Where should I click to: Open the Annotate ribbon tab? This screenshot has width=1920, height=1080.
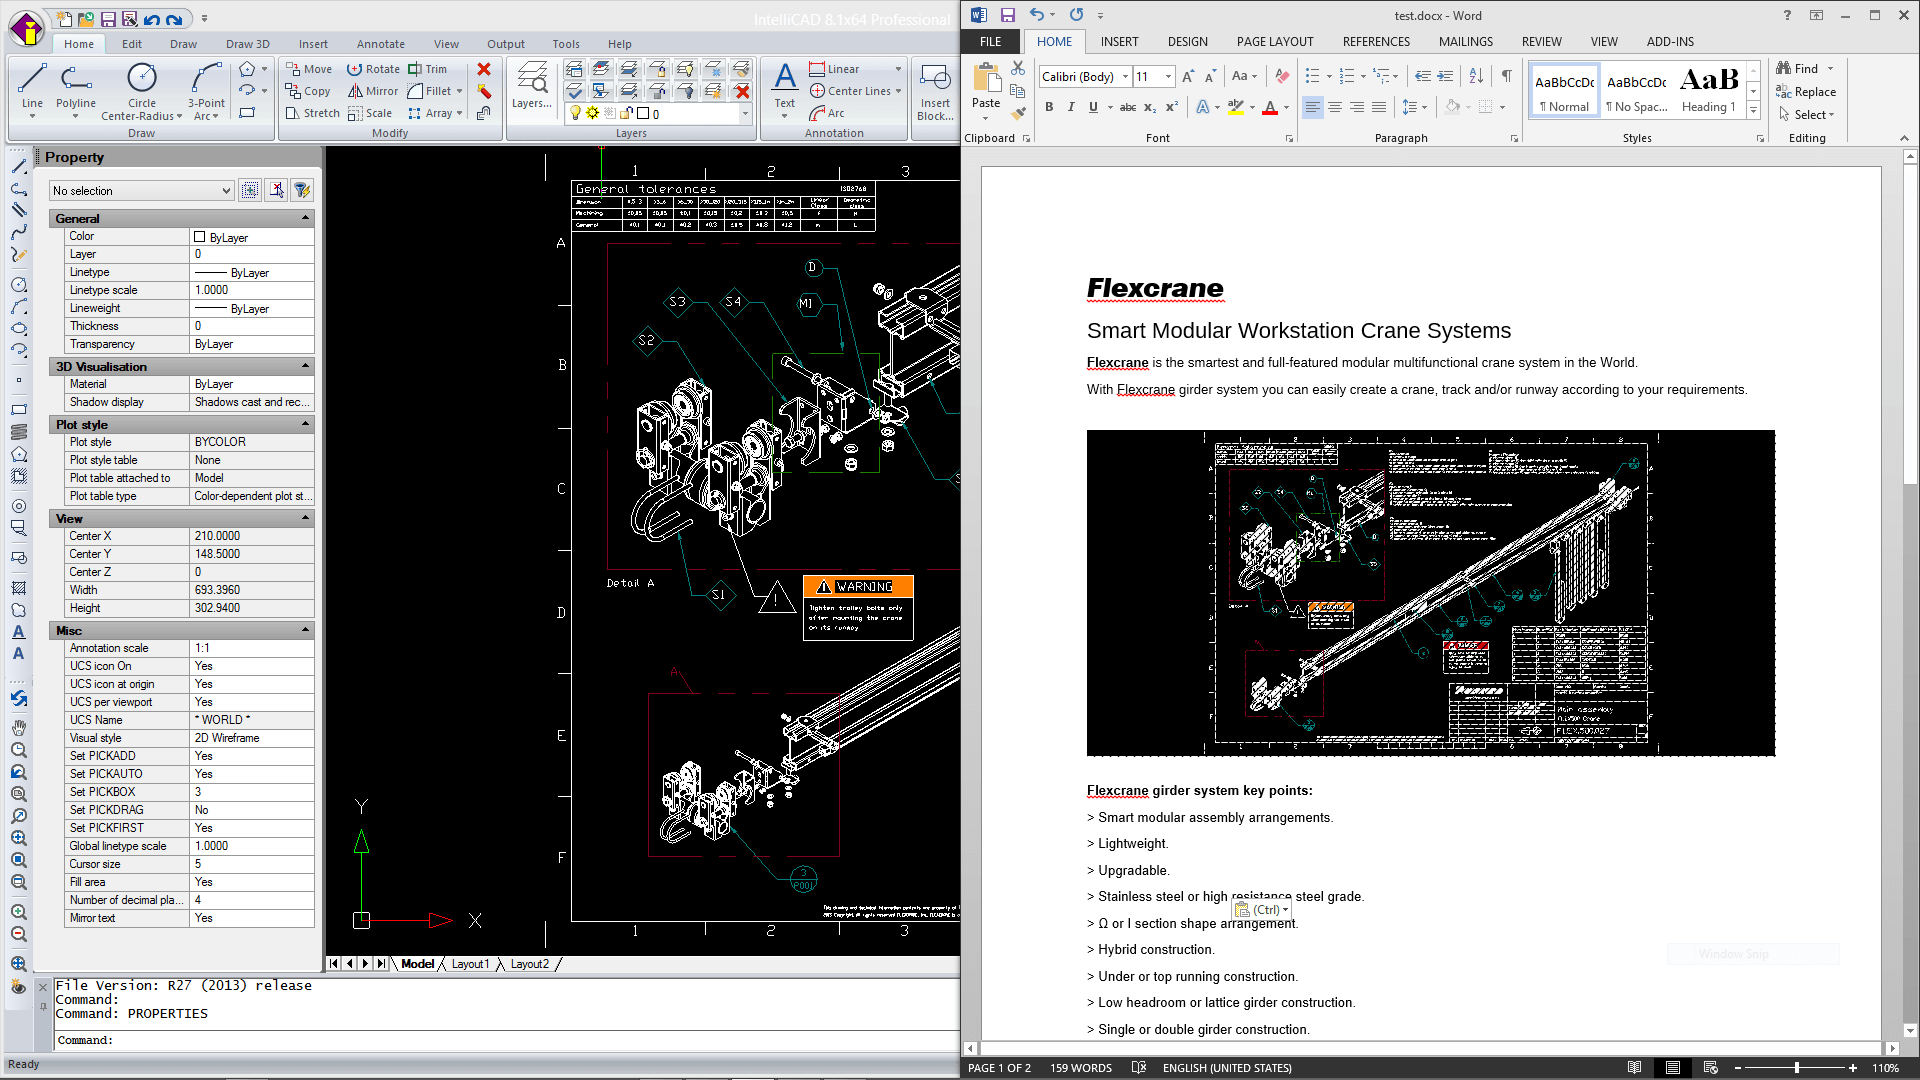pos(380,44)
